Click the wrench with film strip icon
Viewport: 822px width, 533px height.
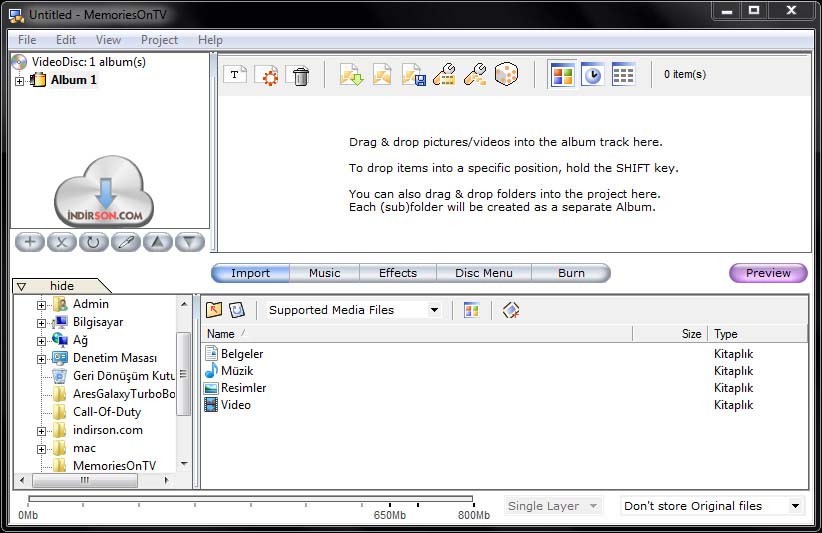point(445,74)
